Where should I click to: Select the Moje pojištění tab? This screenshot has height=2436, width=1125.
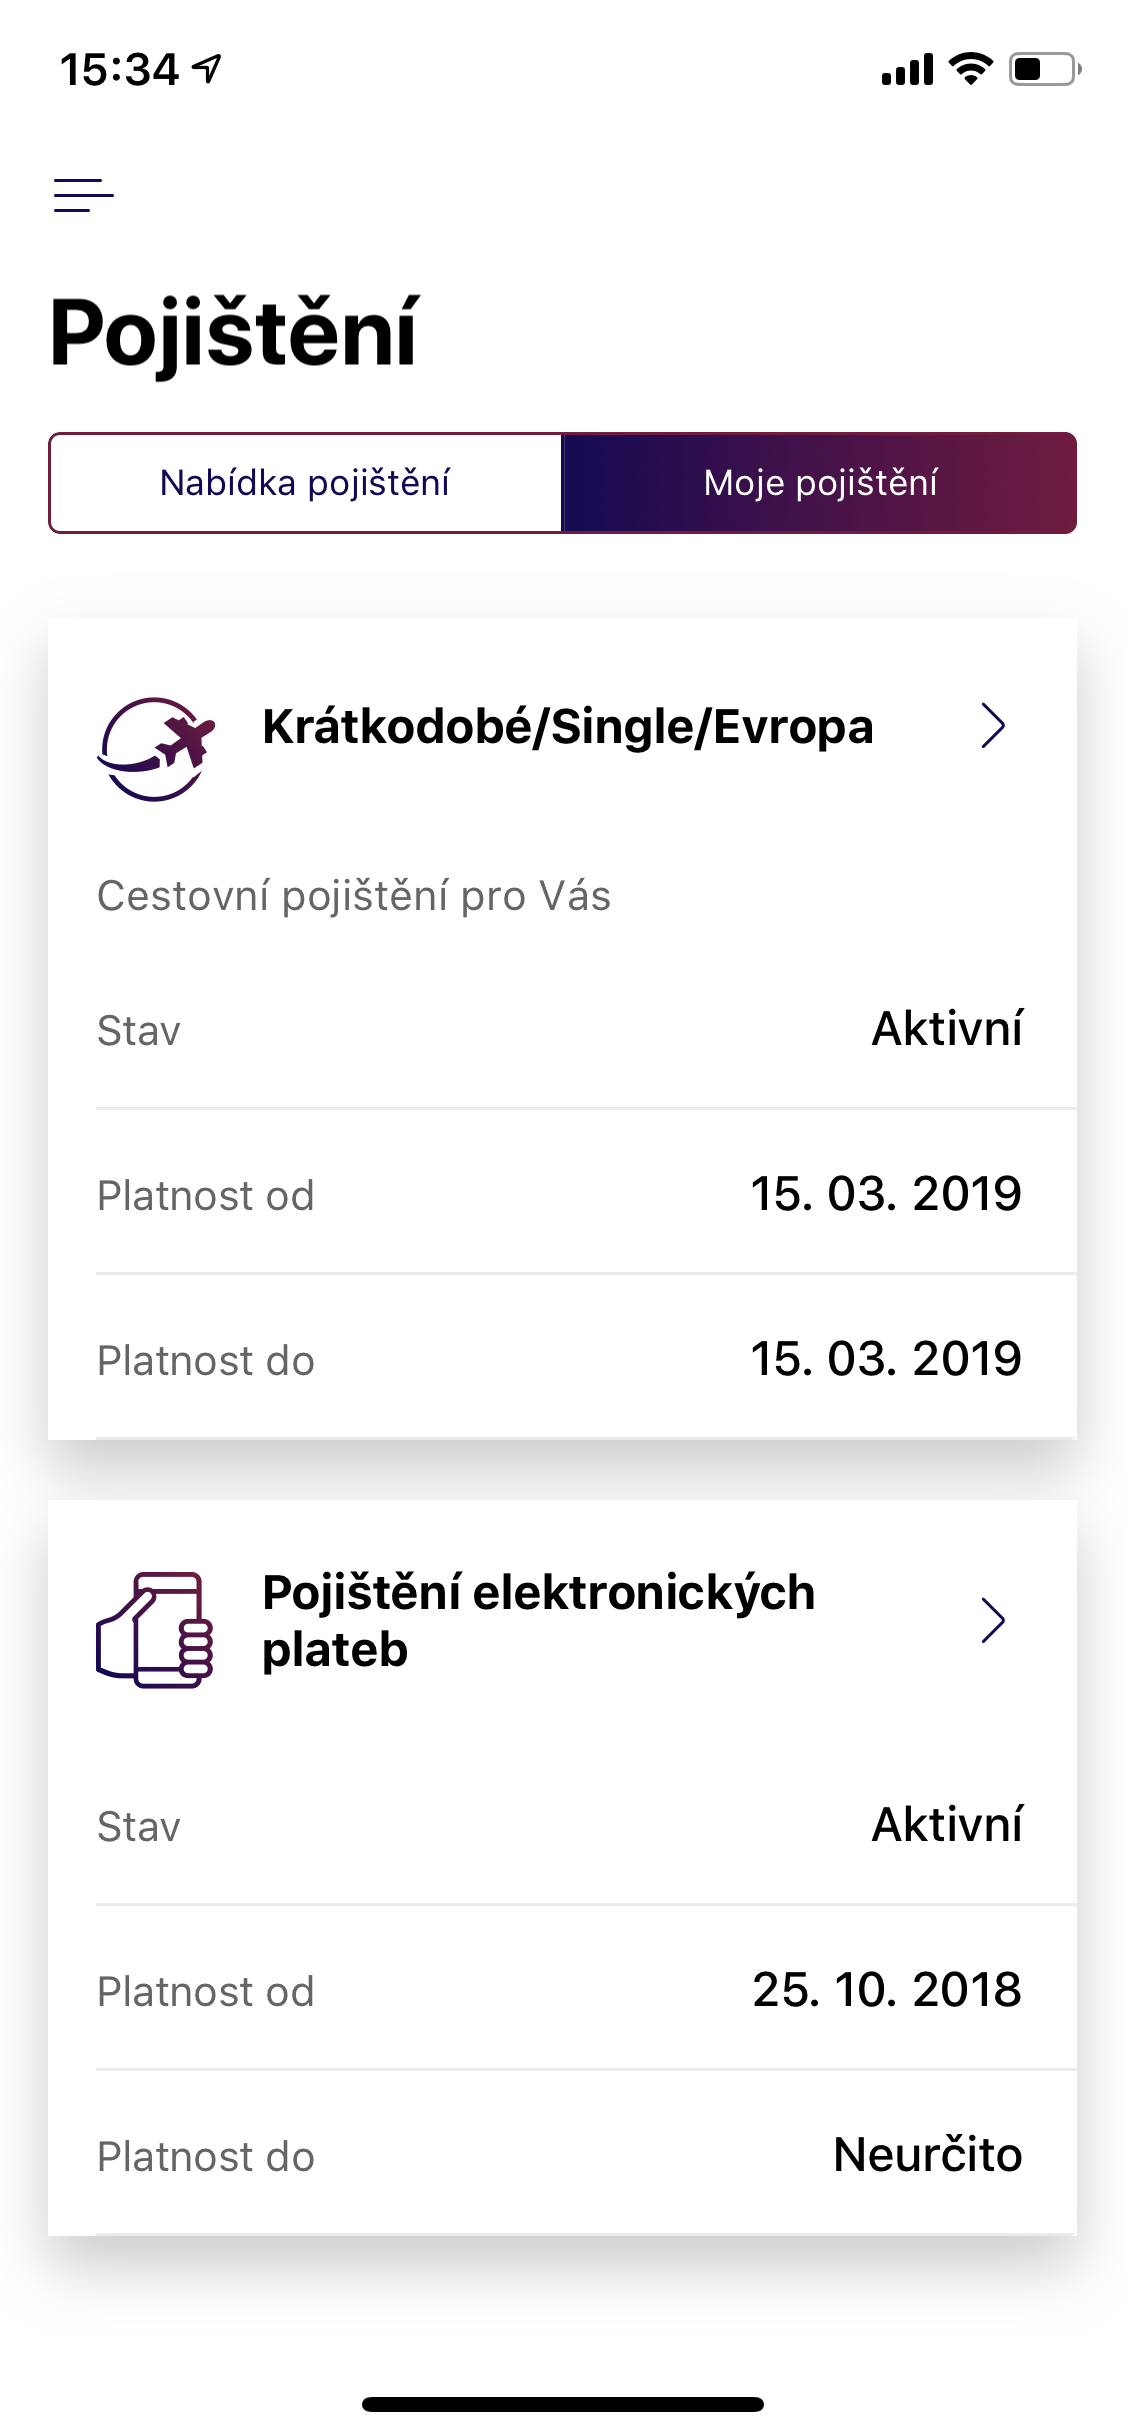820,483
